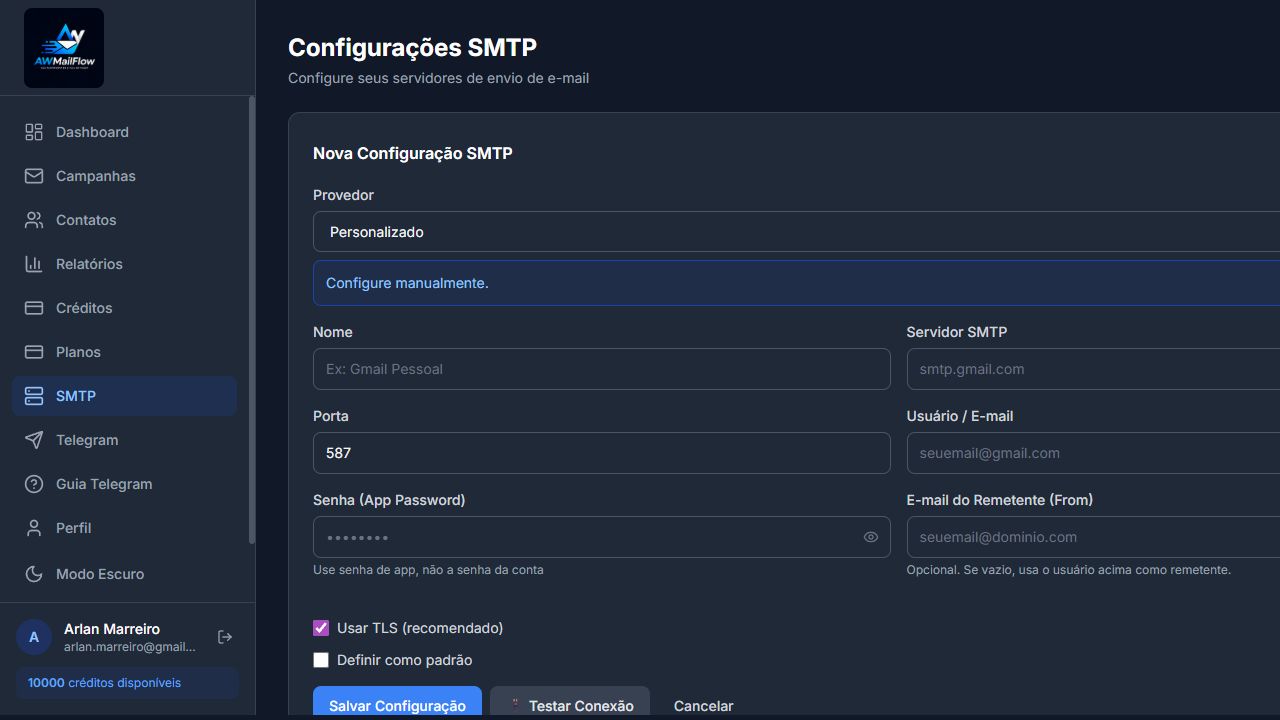Click the Guia Telegram question mark icon
This screenshot has width=1280, height=720.
(x=34, y=484)
